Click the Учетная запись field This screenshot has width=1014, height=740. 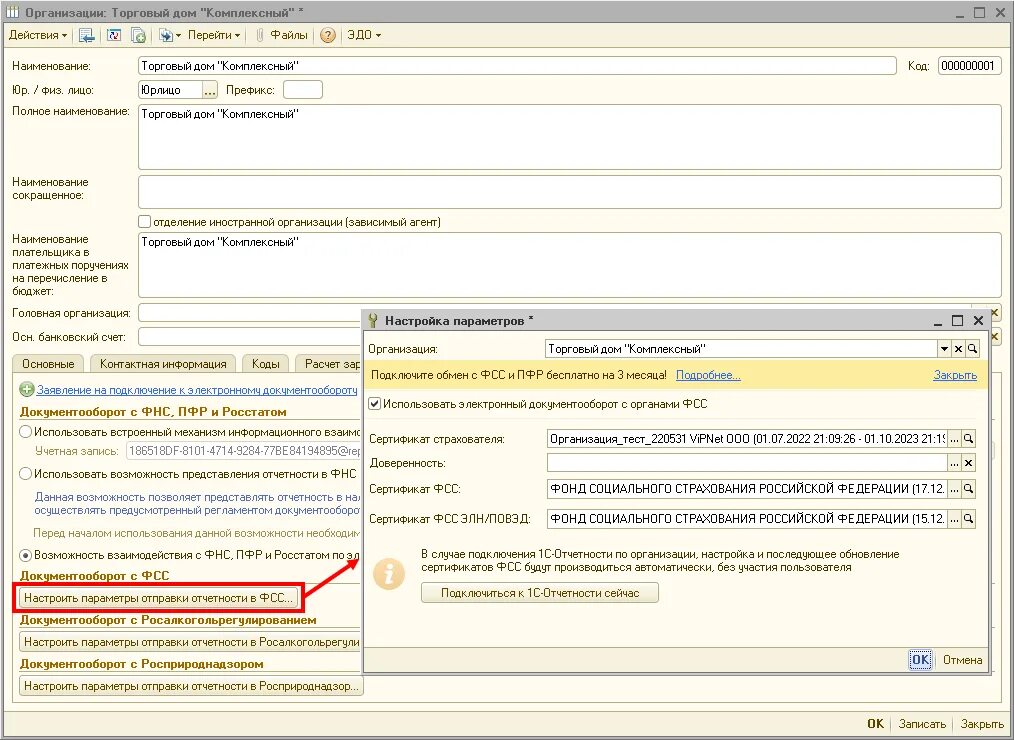[243, 451]
